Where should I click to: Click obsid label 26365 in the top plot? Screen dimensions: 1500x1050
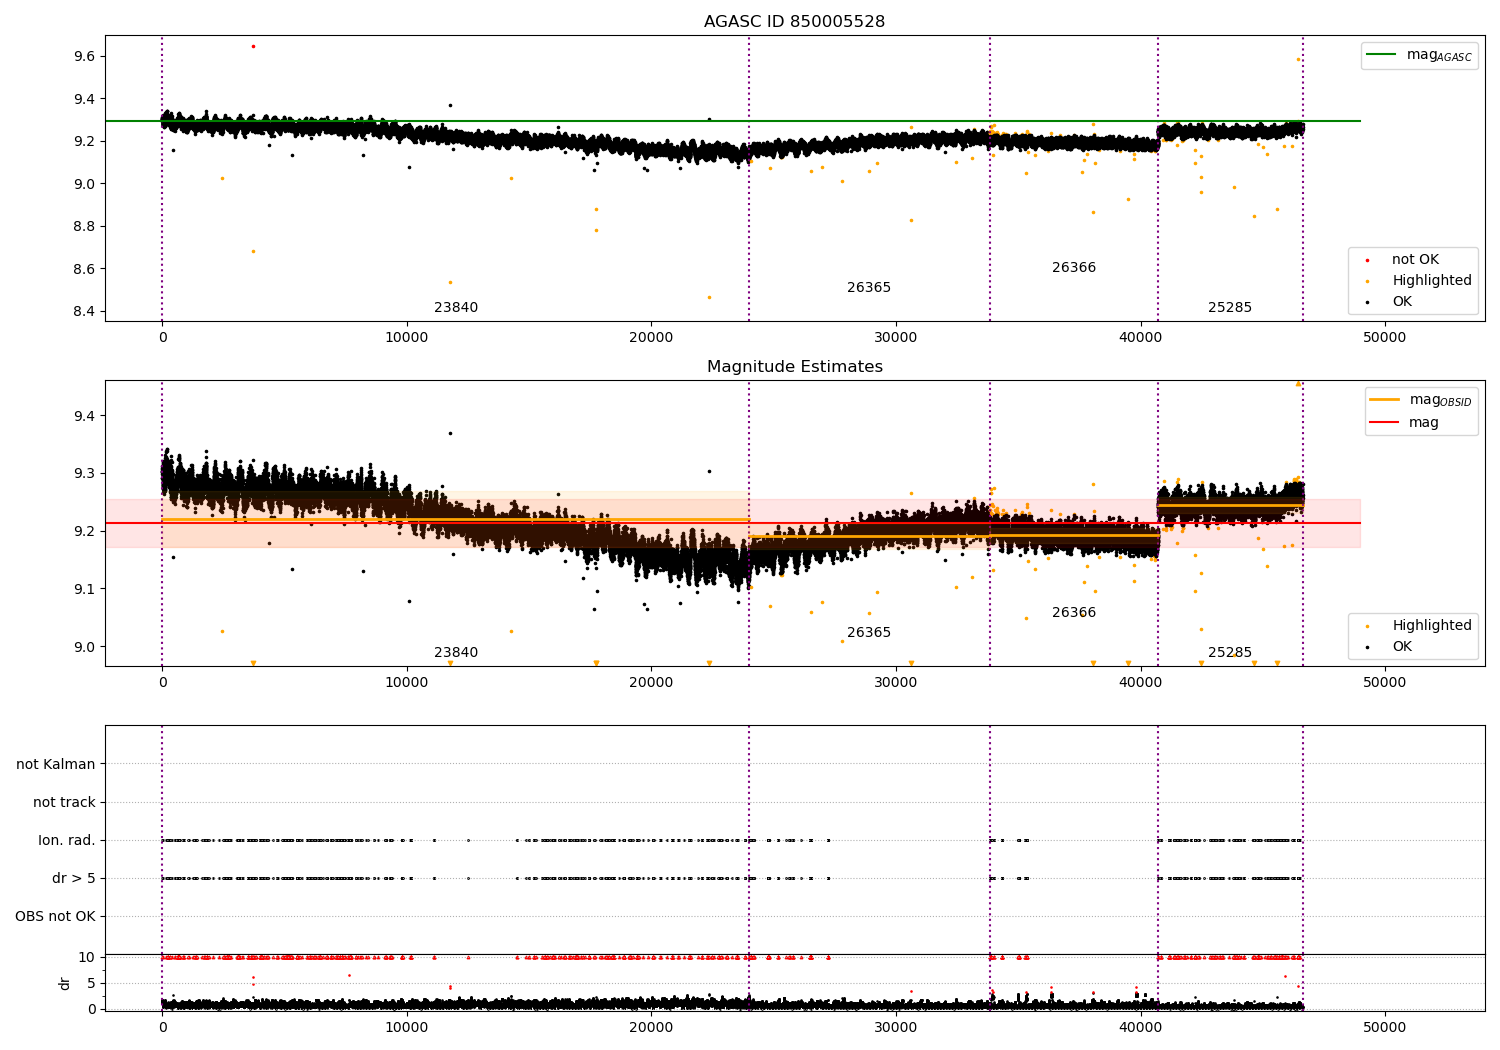pos(869,288)
